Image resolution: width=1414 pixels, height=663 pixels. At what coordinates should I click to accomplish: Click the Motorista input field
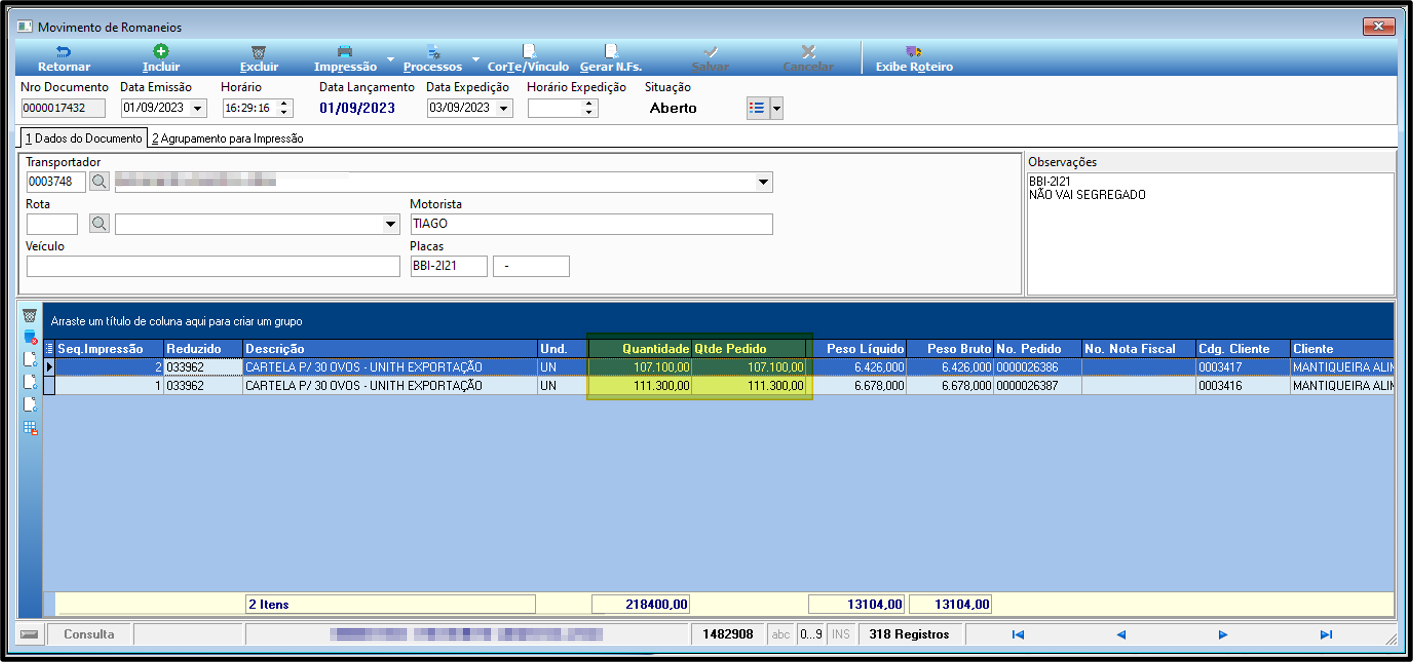click(x=592, y=224)
